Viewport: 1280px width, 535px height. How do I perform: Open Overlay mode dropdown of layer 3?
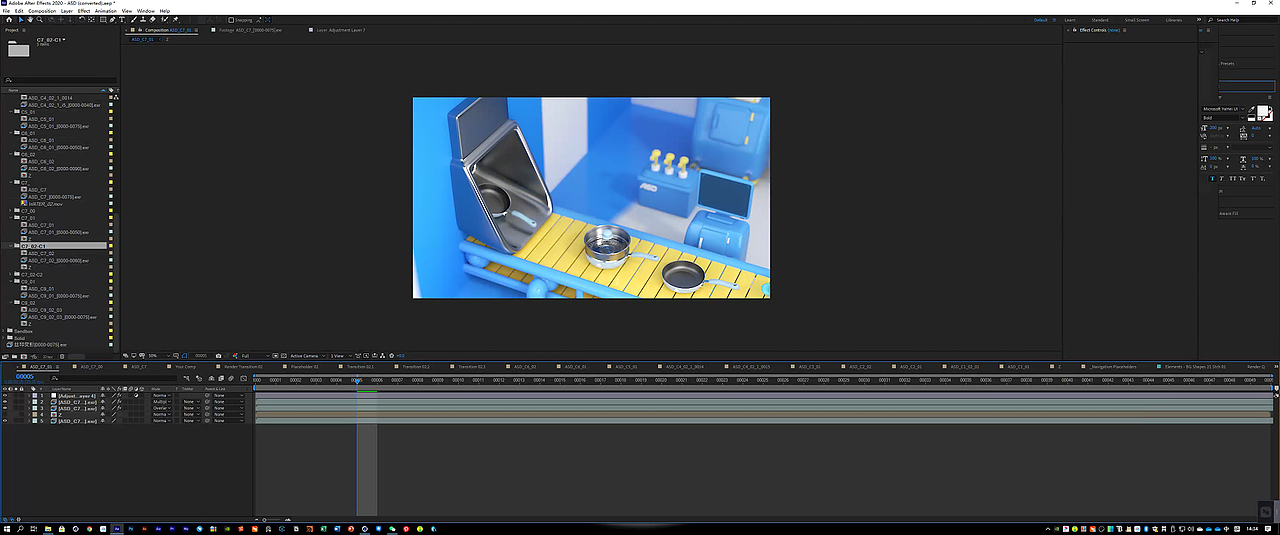coord(162,408)
